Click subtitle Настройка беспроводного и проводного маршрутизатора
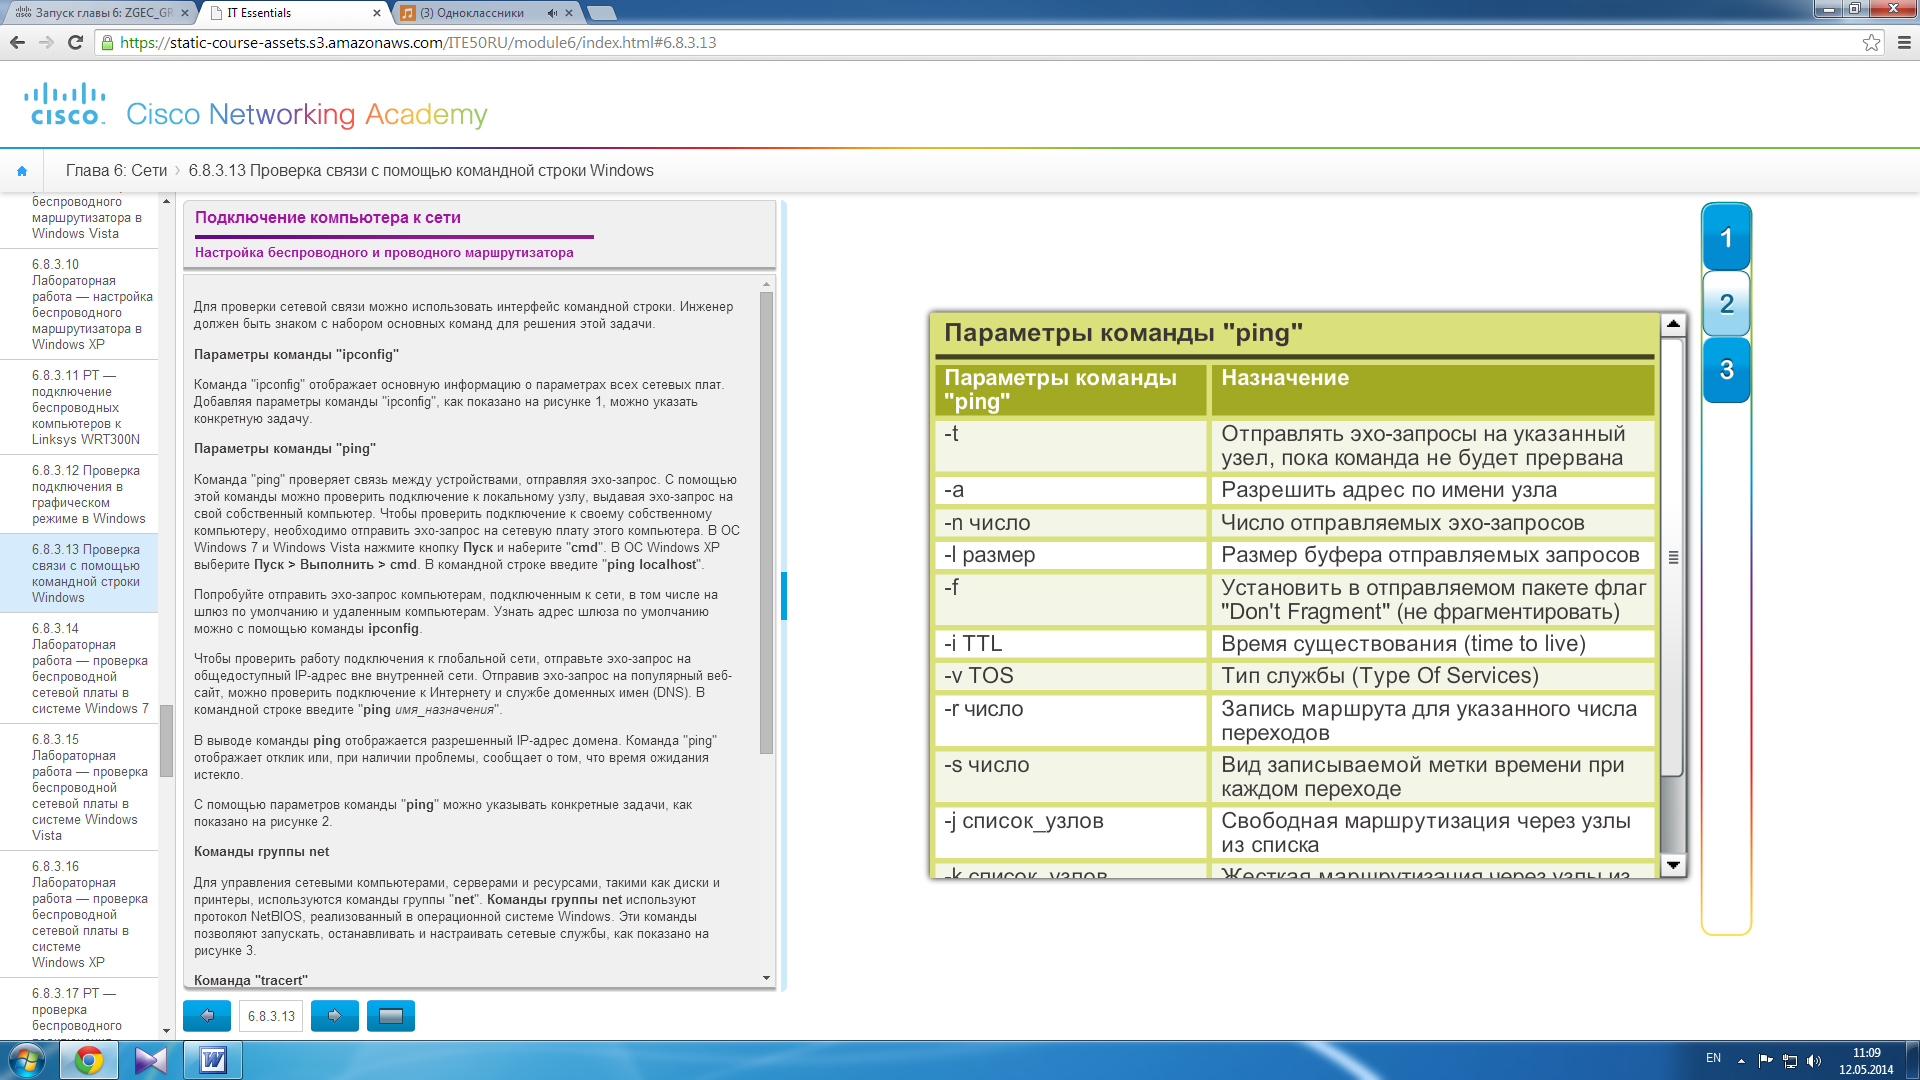 pyautogui.click(x=384, y=252)
